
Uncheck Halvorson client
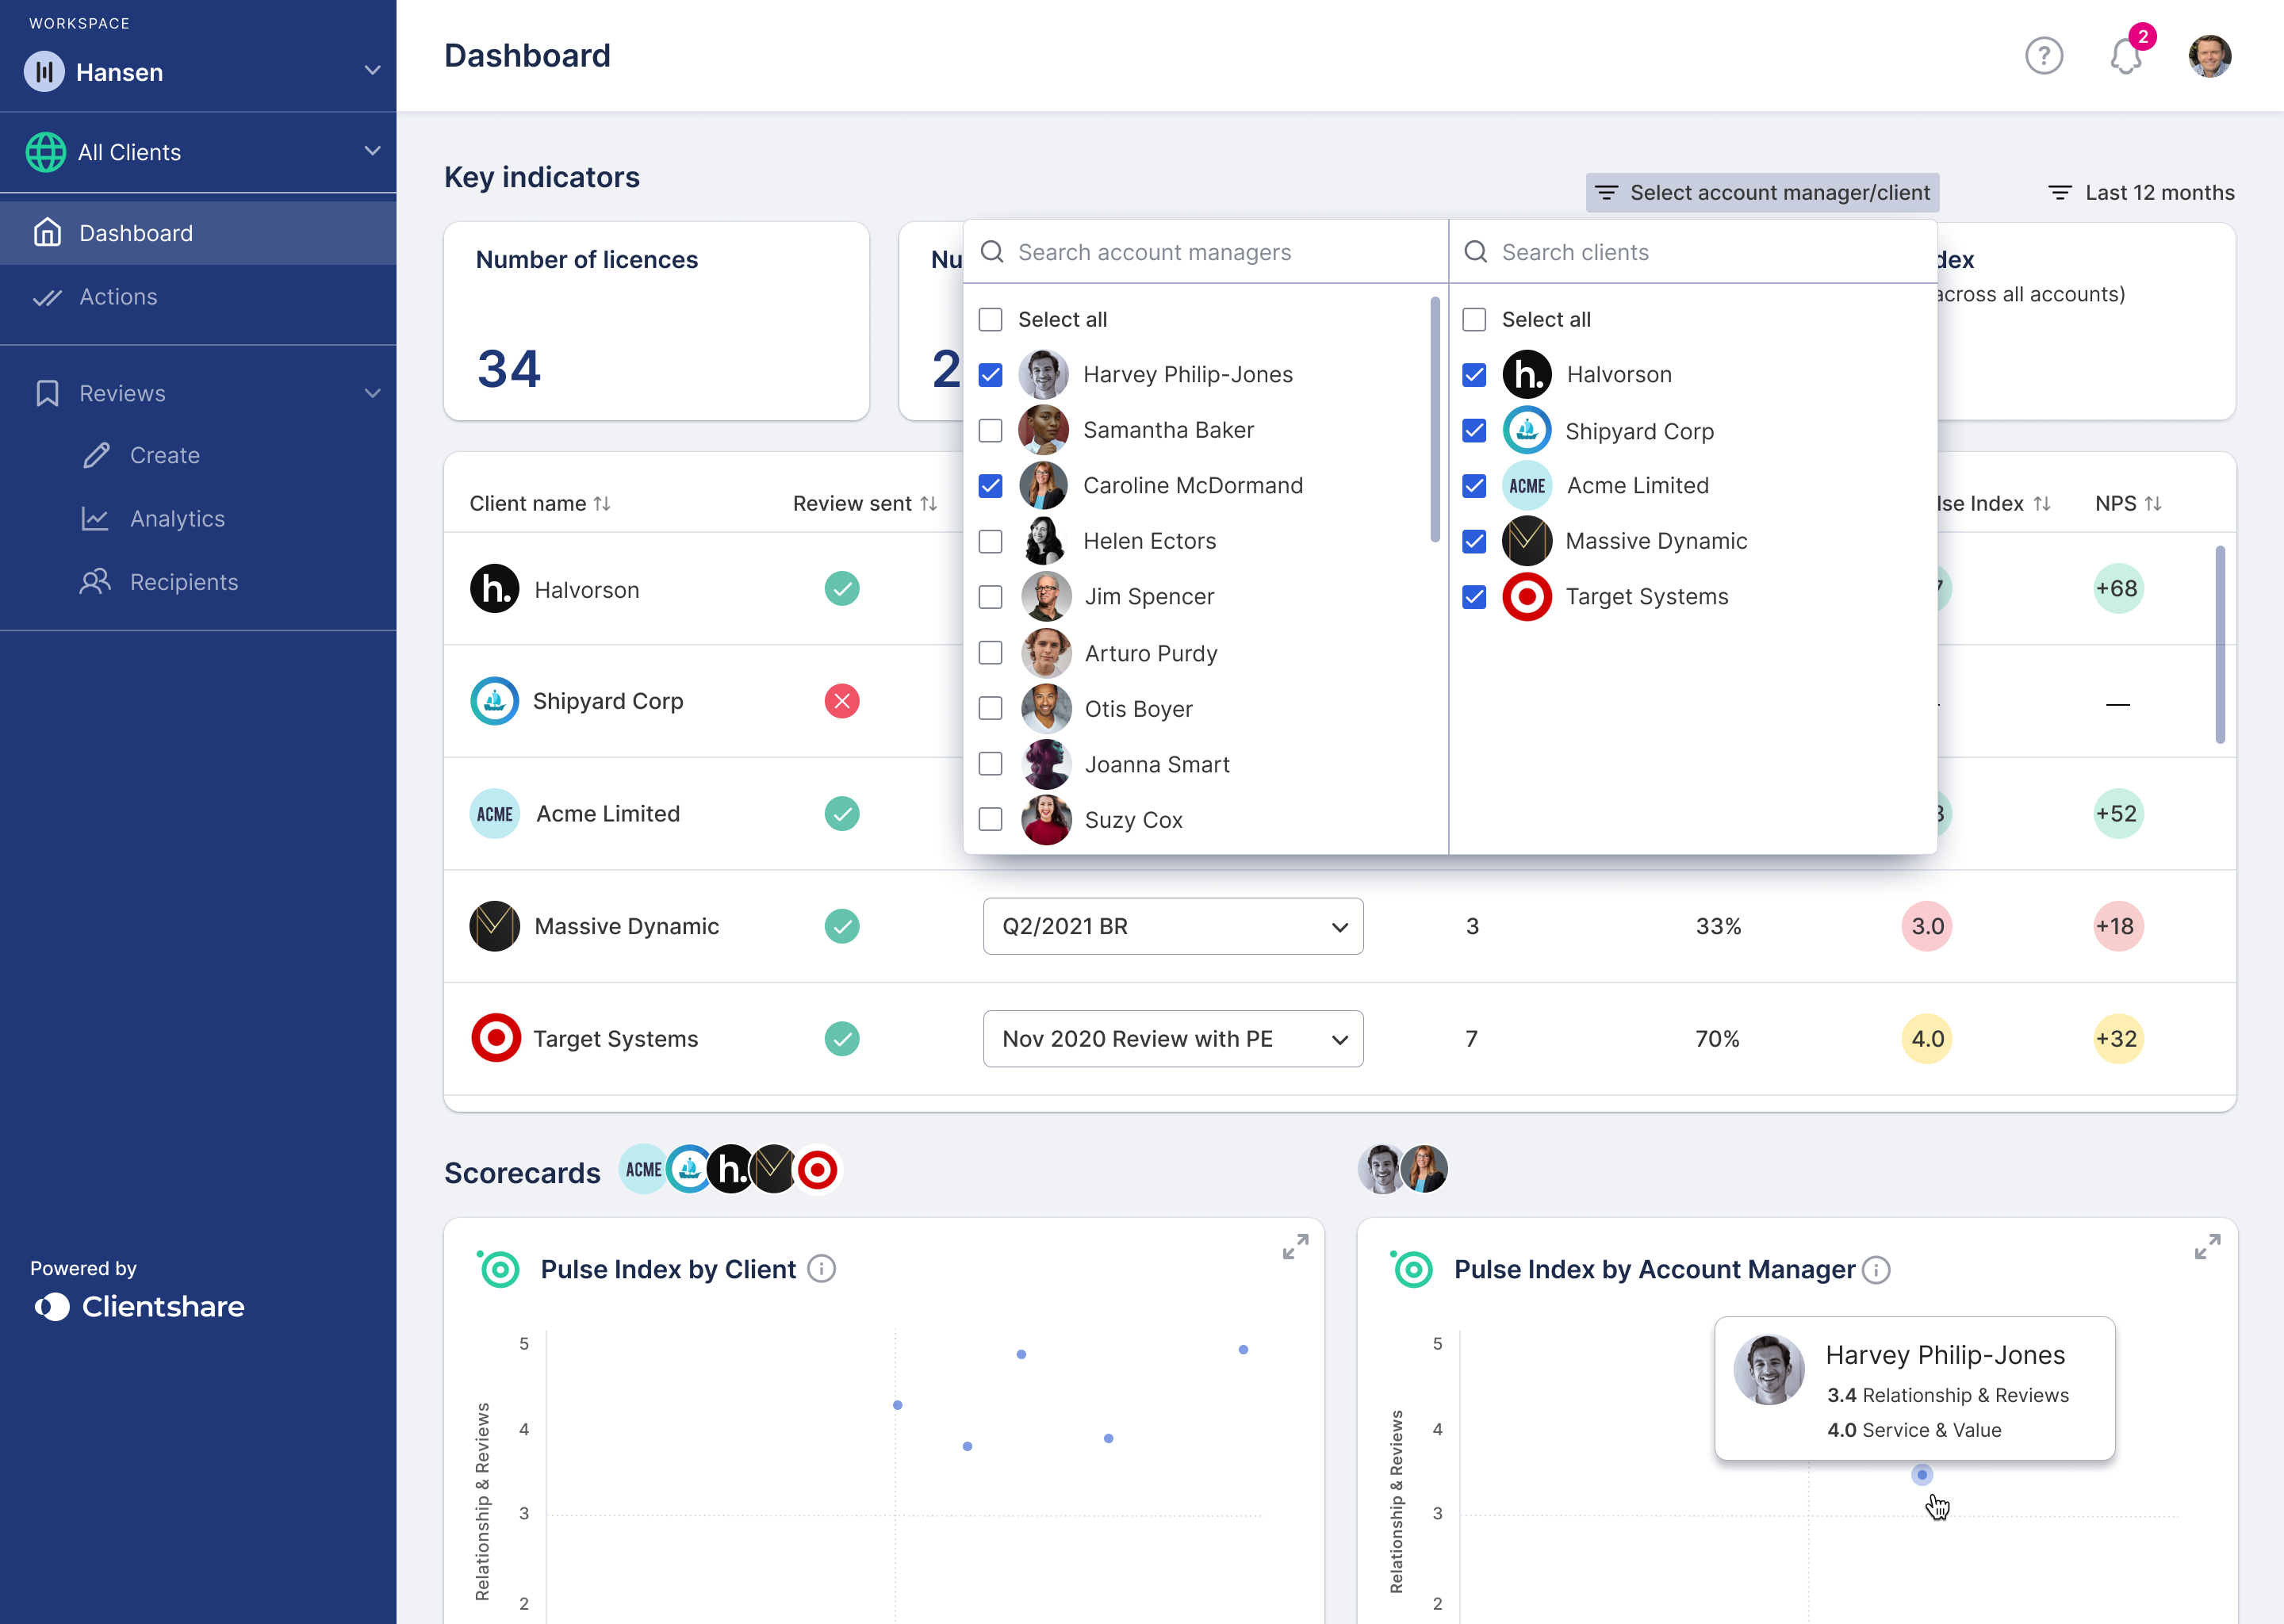(1474, 374)
